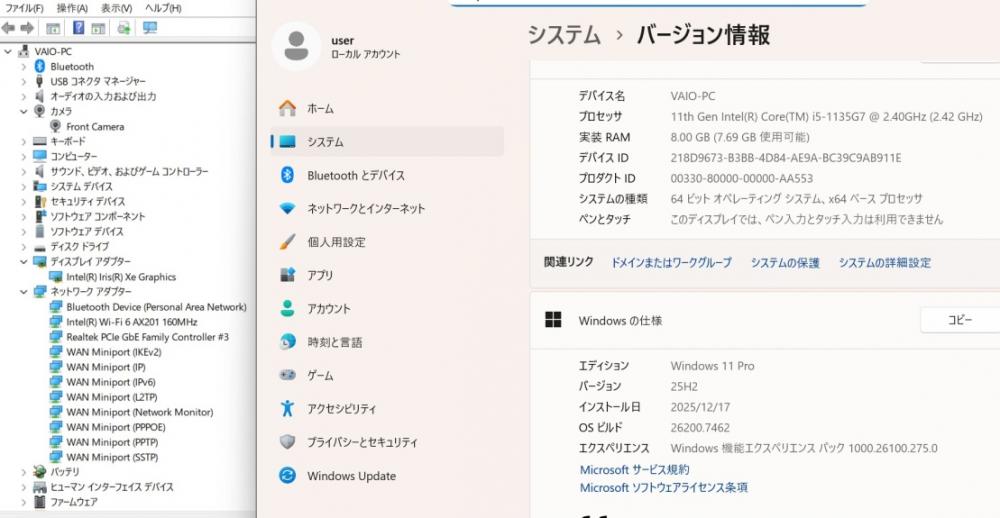The image size is (1000, 518).
Task: Collapse the ディスプレイ アダプター category
Action: point(24,262)
